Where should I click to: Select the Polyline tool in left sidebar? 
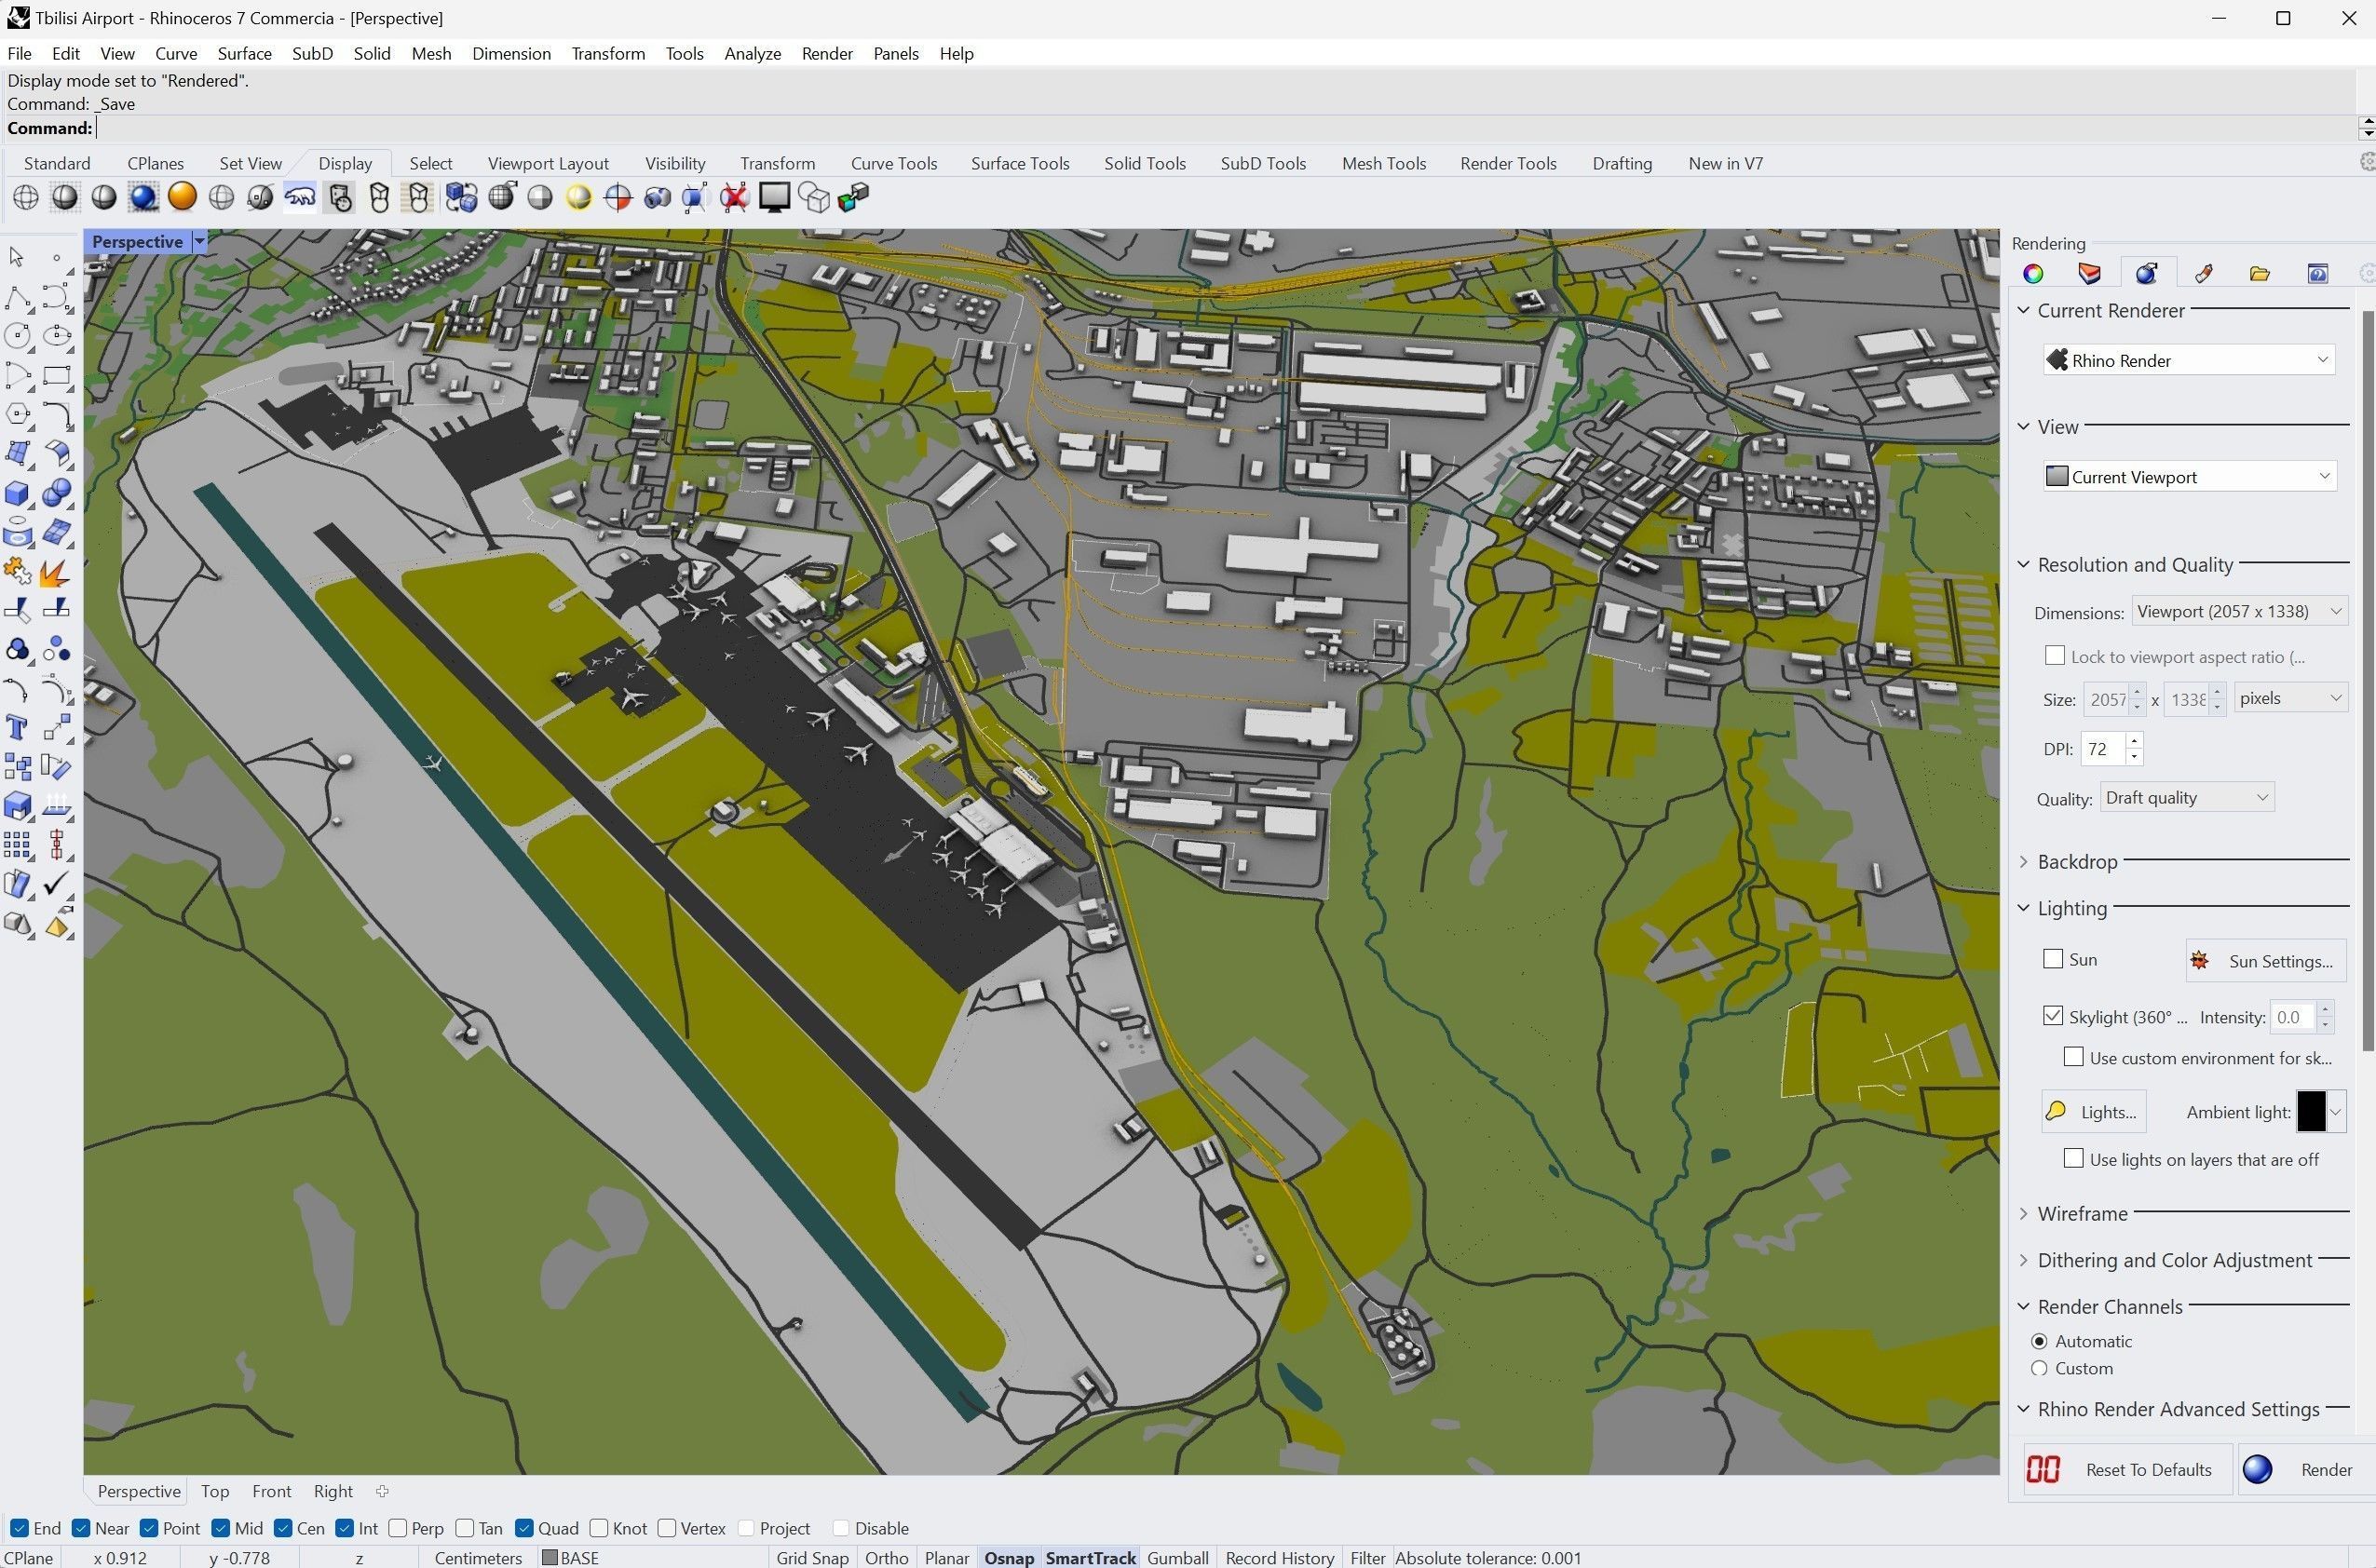tap(17, 297)
